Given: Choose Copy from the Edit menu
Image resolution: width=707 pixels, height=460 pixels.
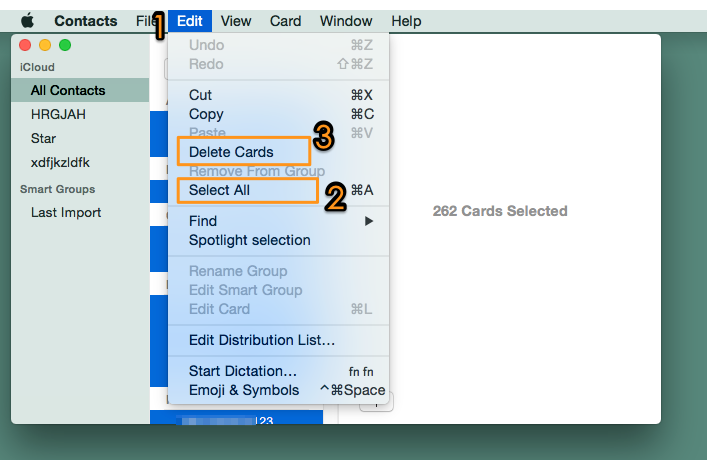Looking at the screenshot, I should (x=279, y=114).
